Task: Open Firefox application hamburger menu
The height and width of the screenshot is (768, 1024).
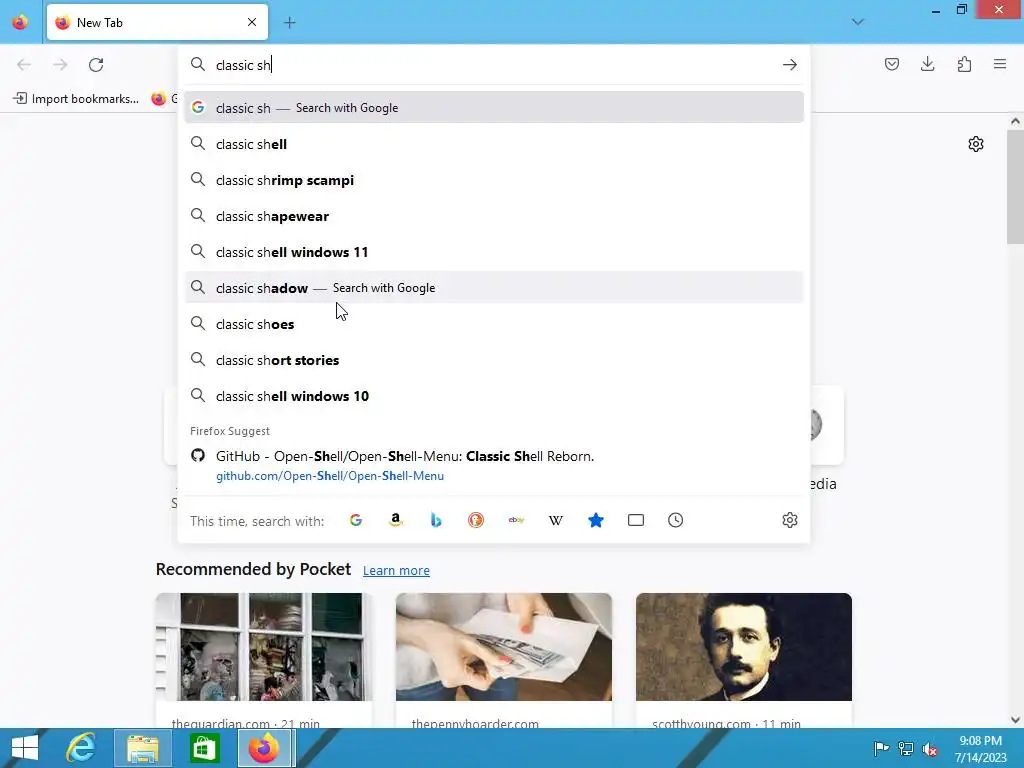Action: (x=1000, y=64)
